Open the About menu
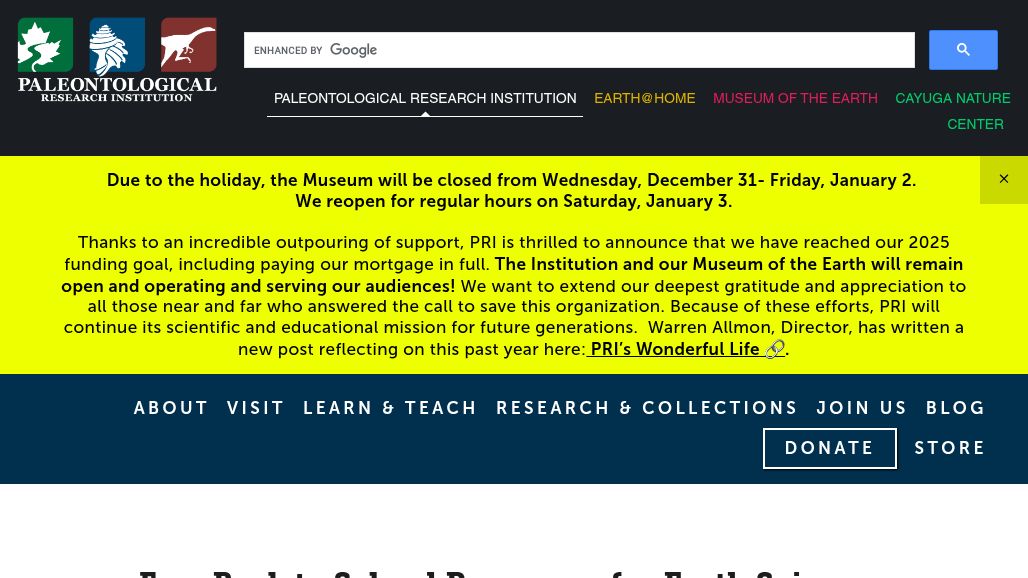The height and width of the screenshot is (578, 1028). (x=171, y=408)
